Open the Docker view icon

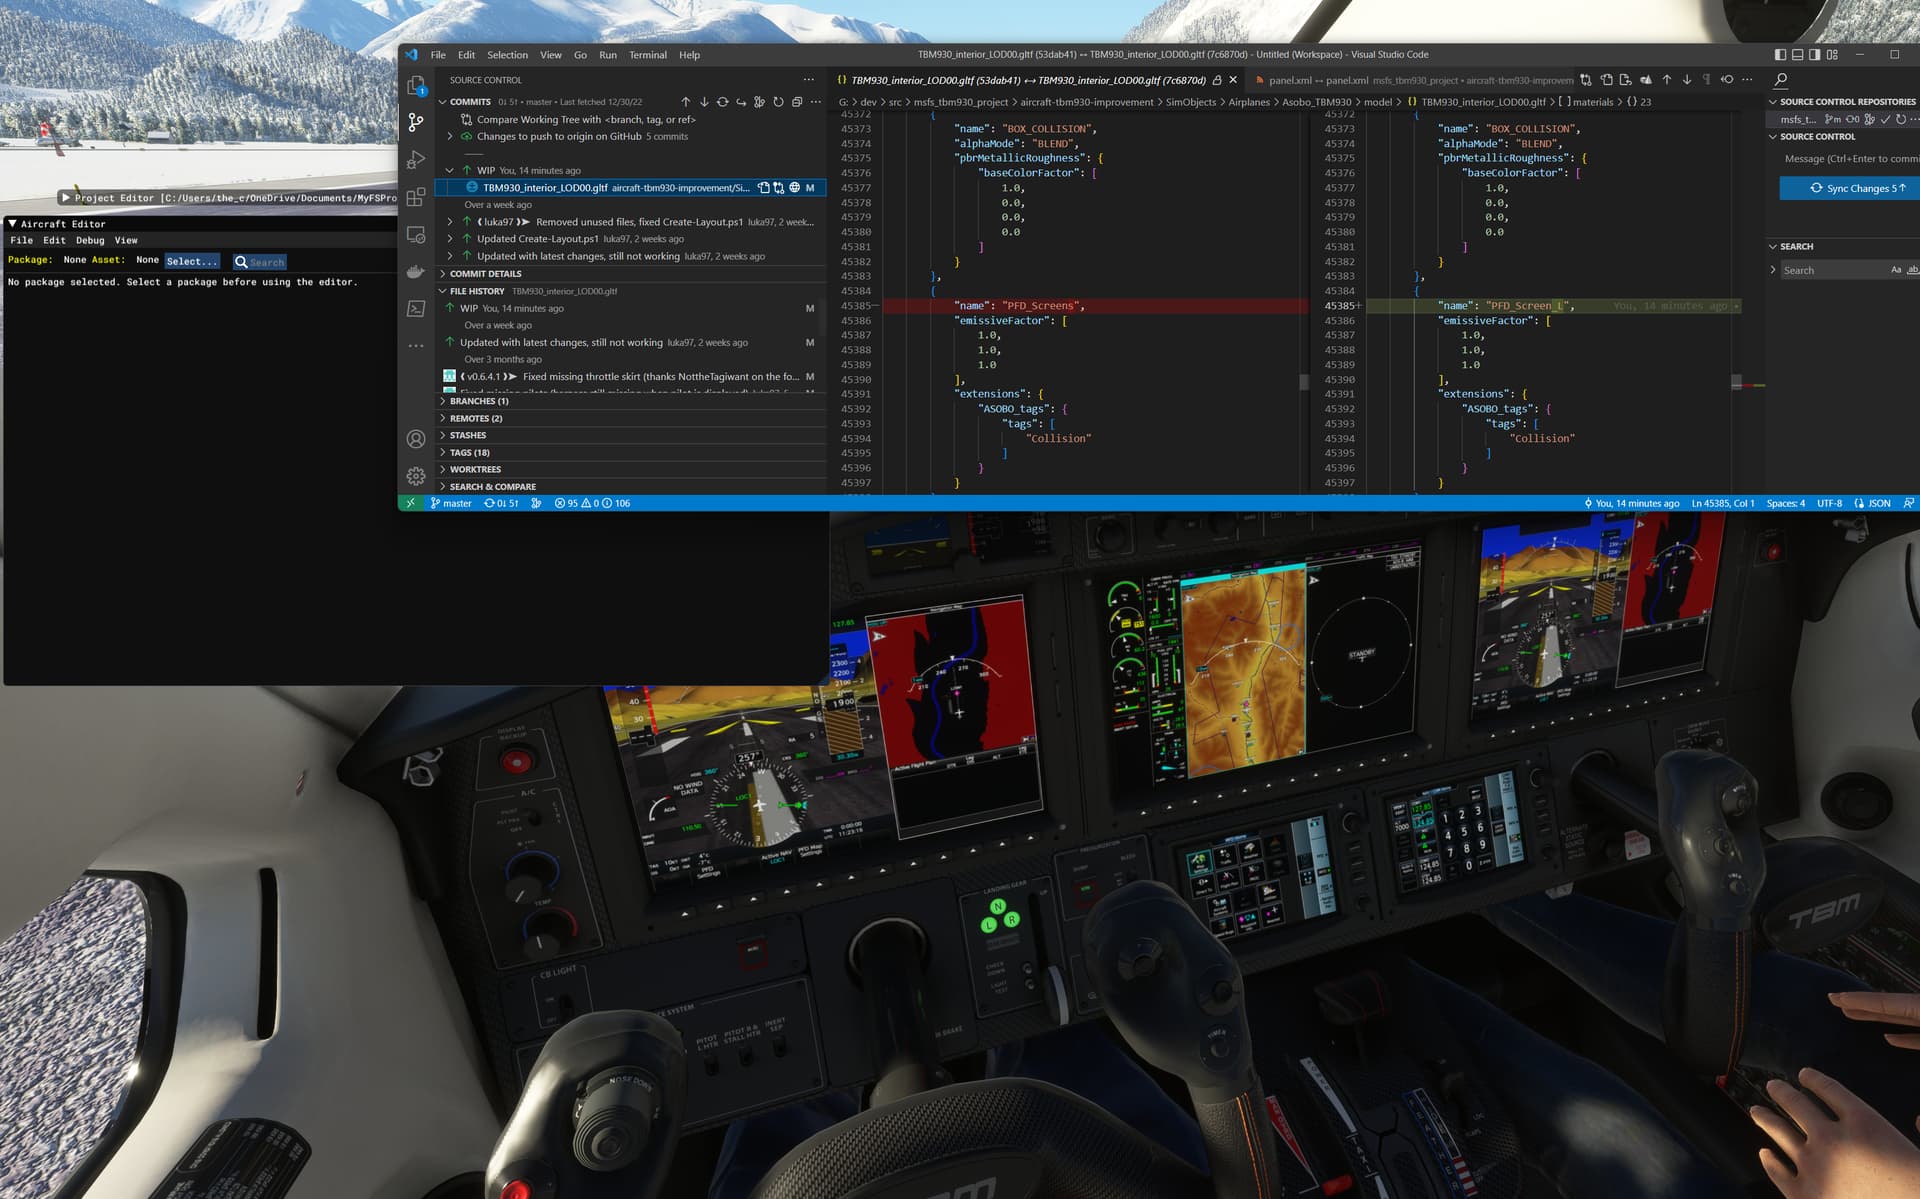(416, 272)
